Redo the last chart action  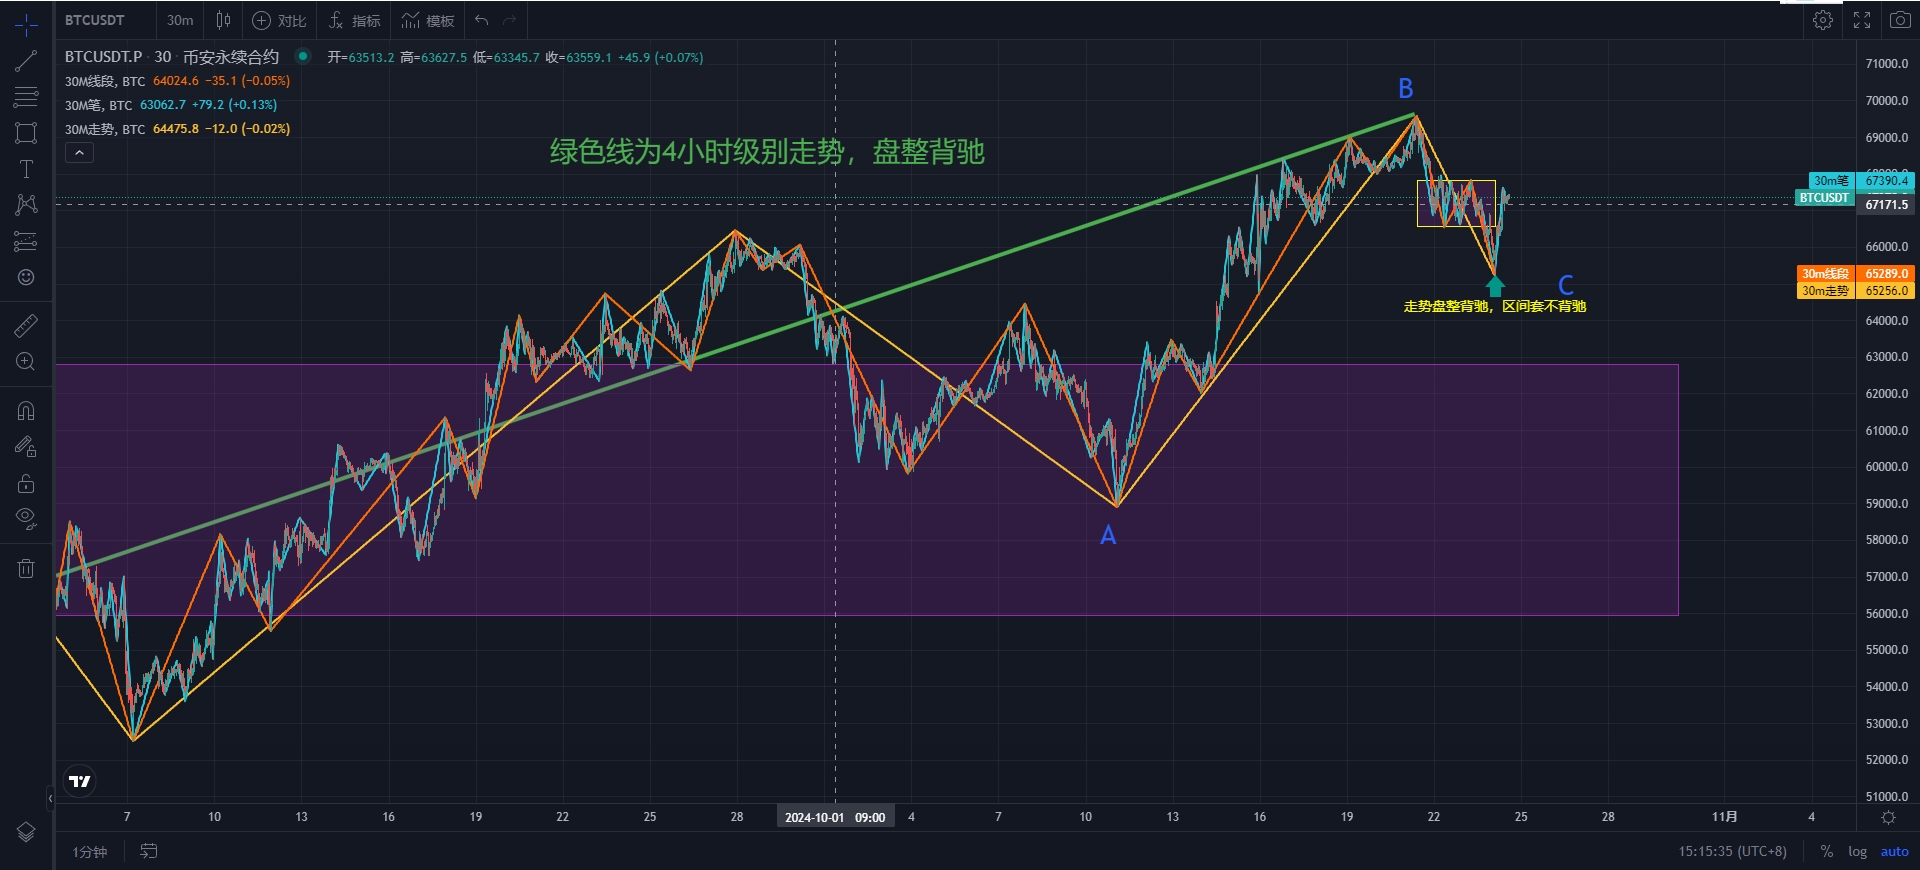[x=510, y=20]
